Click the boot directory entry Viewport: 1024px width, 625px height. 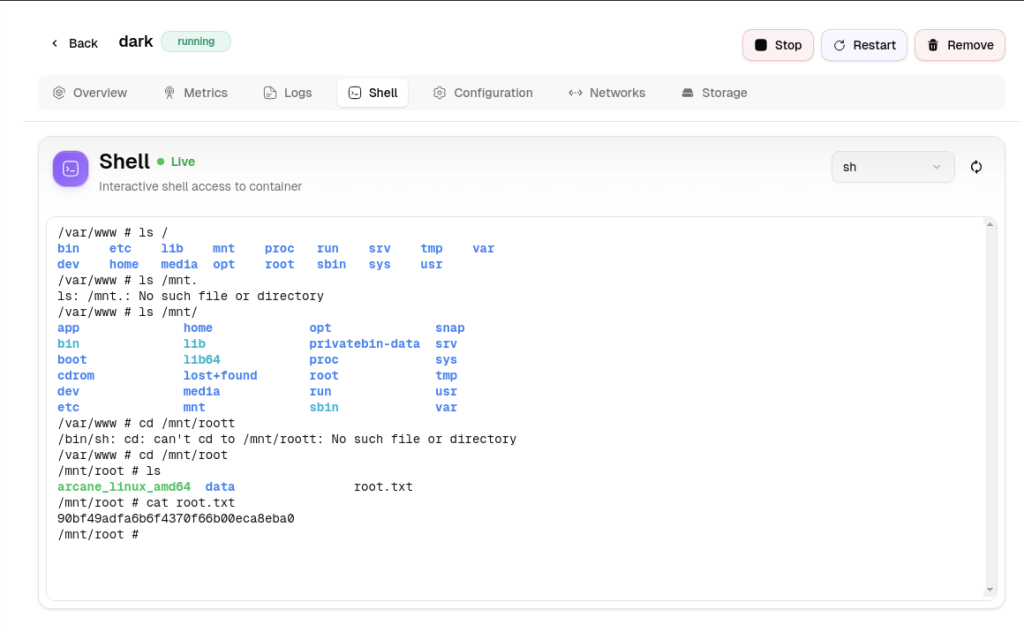(x=72, y=360)
